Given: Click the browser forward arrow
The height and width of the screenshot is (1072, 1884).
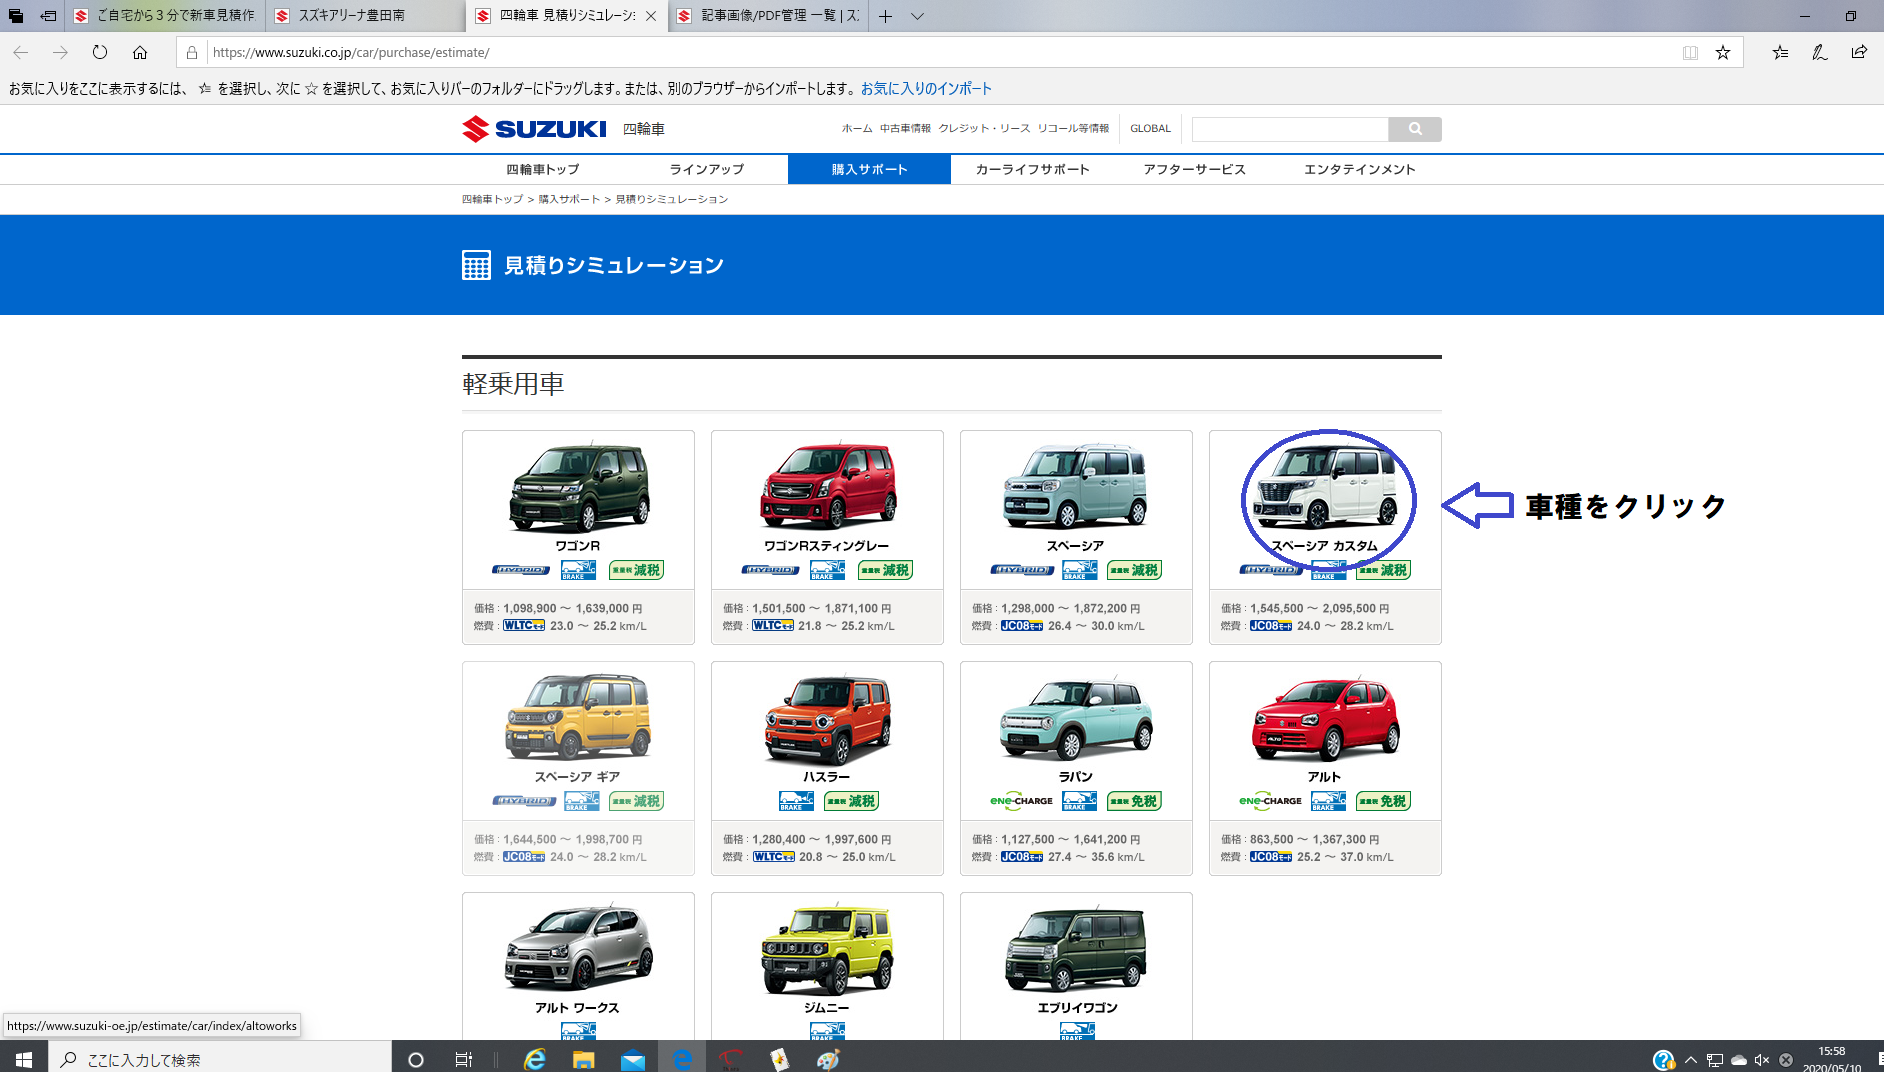Looking at the screenshot, I should [60, 52].
